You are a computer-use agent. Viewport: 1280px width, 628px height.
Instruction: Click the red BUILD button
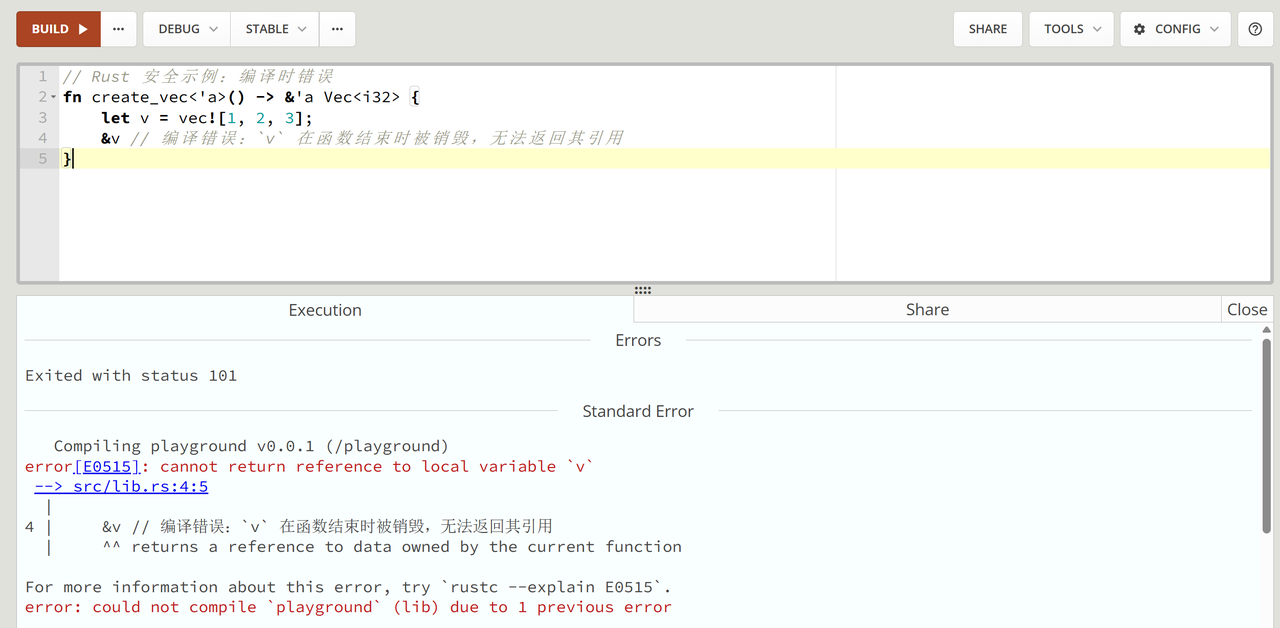pyautogui.click(x=59, y=29)
